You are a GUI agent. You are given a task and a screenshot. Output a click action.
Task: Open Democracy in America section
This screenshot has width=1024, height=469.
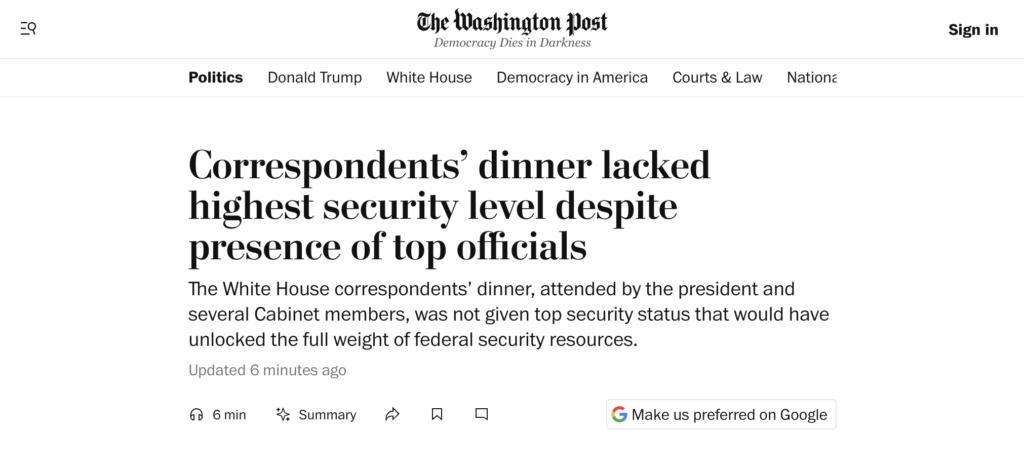pyautogui.click(x=572, y=77)
